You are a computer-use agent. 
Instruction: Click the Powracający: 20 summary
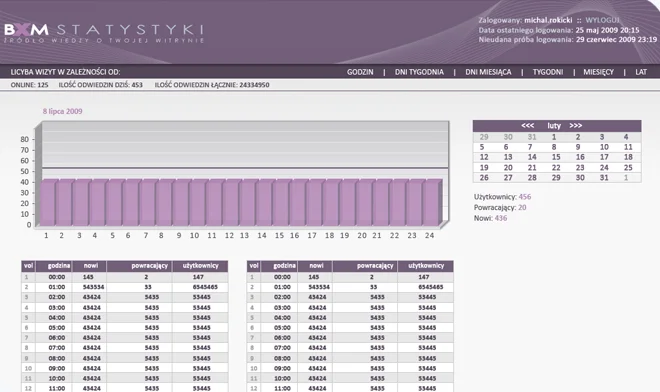pyautogui.click(x=500, y=208)
